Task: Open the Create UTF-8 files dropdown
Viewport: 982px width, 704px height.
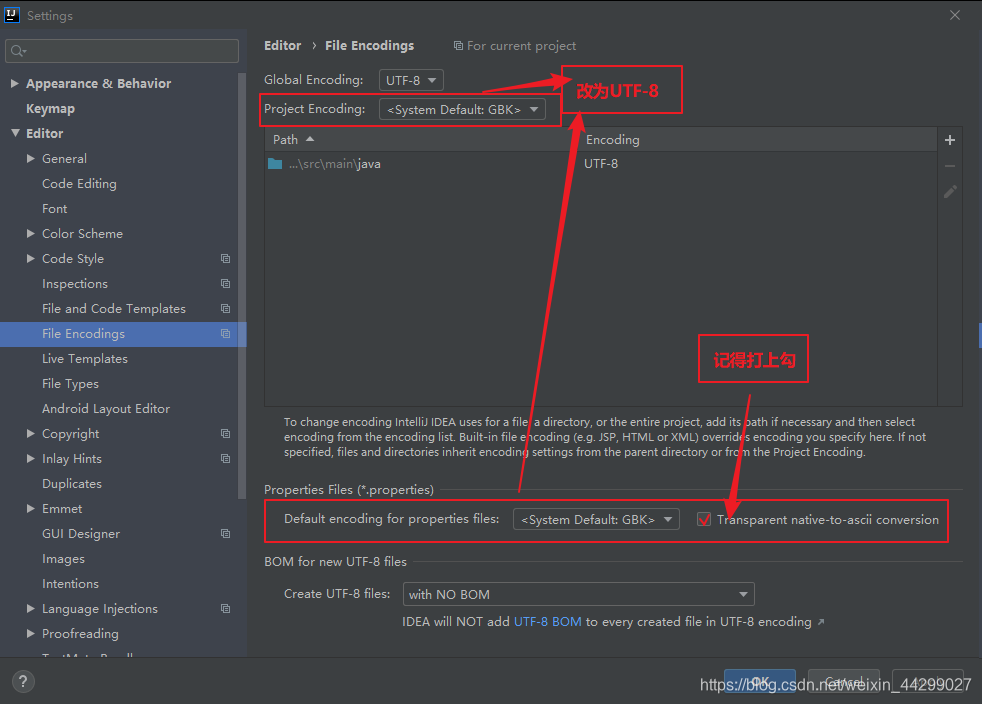Action: pos(578,594)
